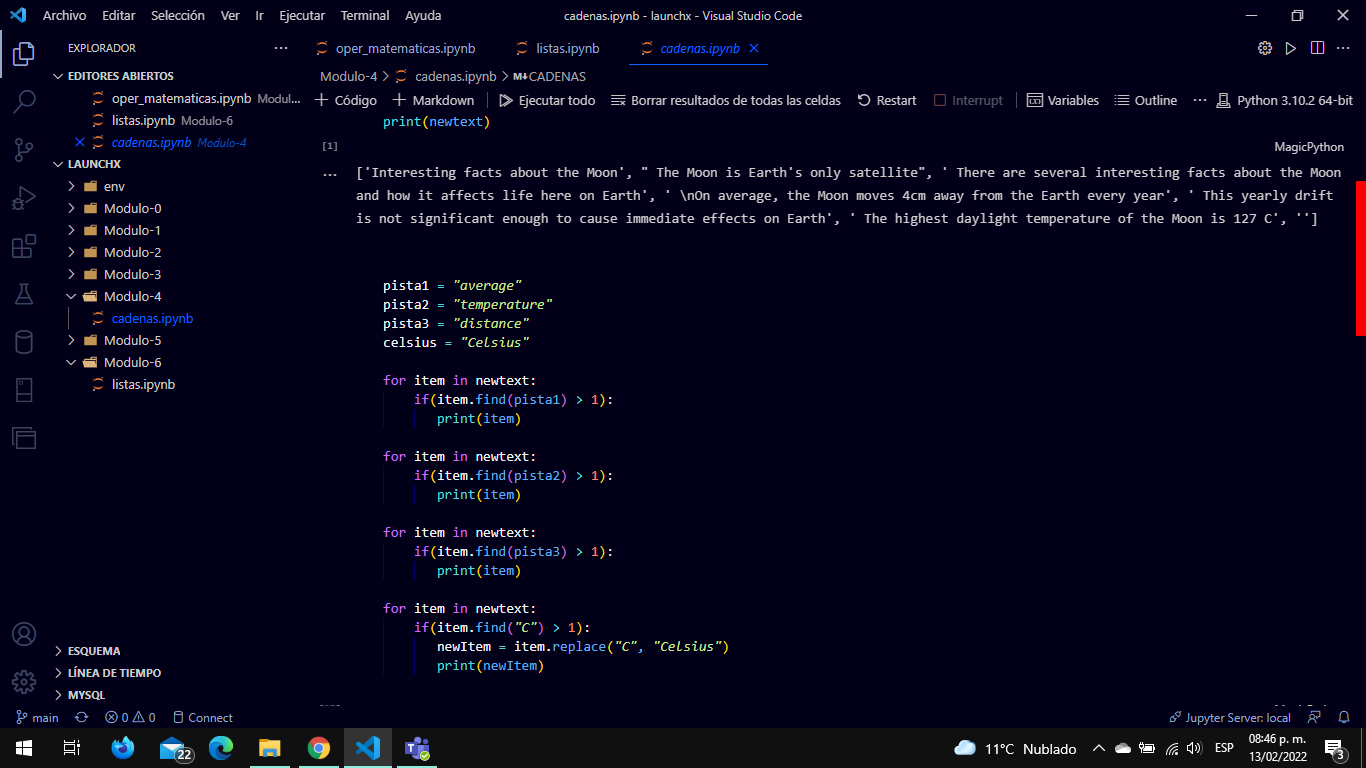
Task: Expand the LÍNEA DE TIEMPO section
Action: 114,673
